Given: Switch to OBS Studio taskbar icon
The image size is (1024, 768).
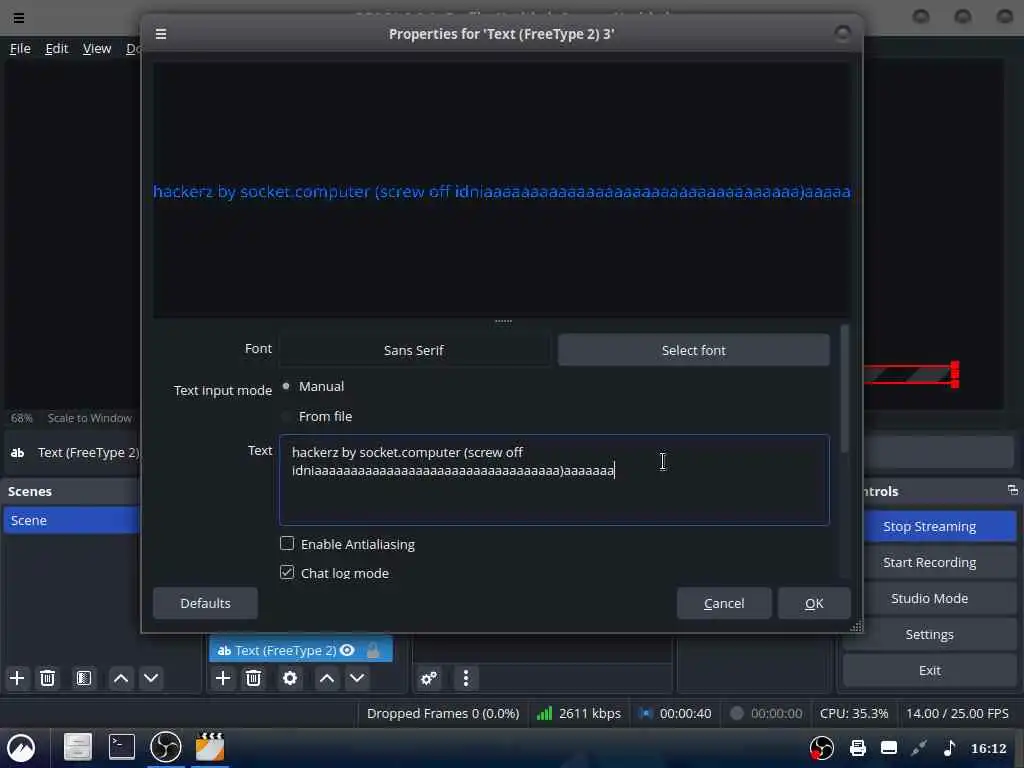Looking at the screenshot, I should click(165, 747).
